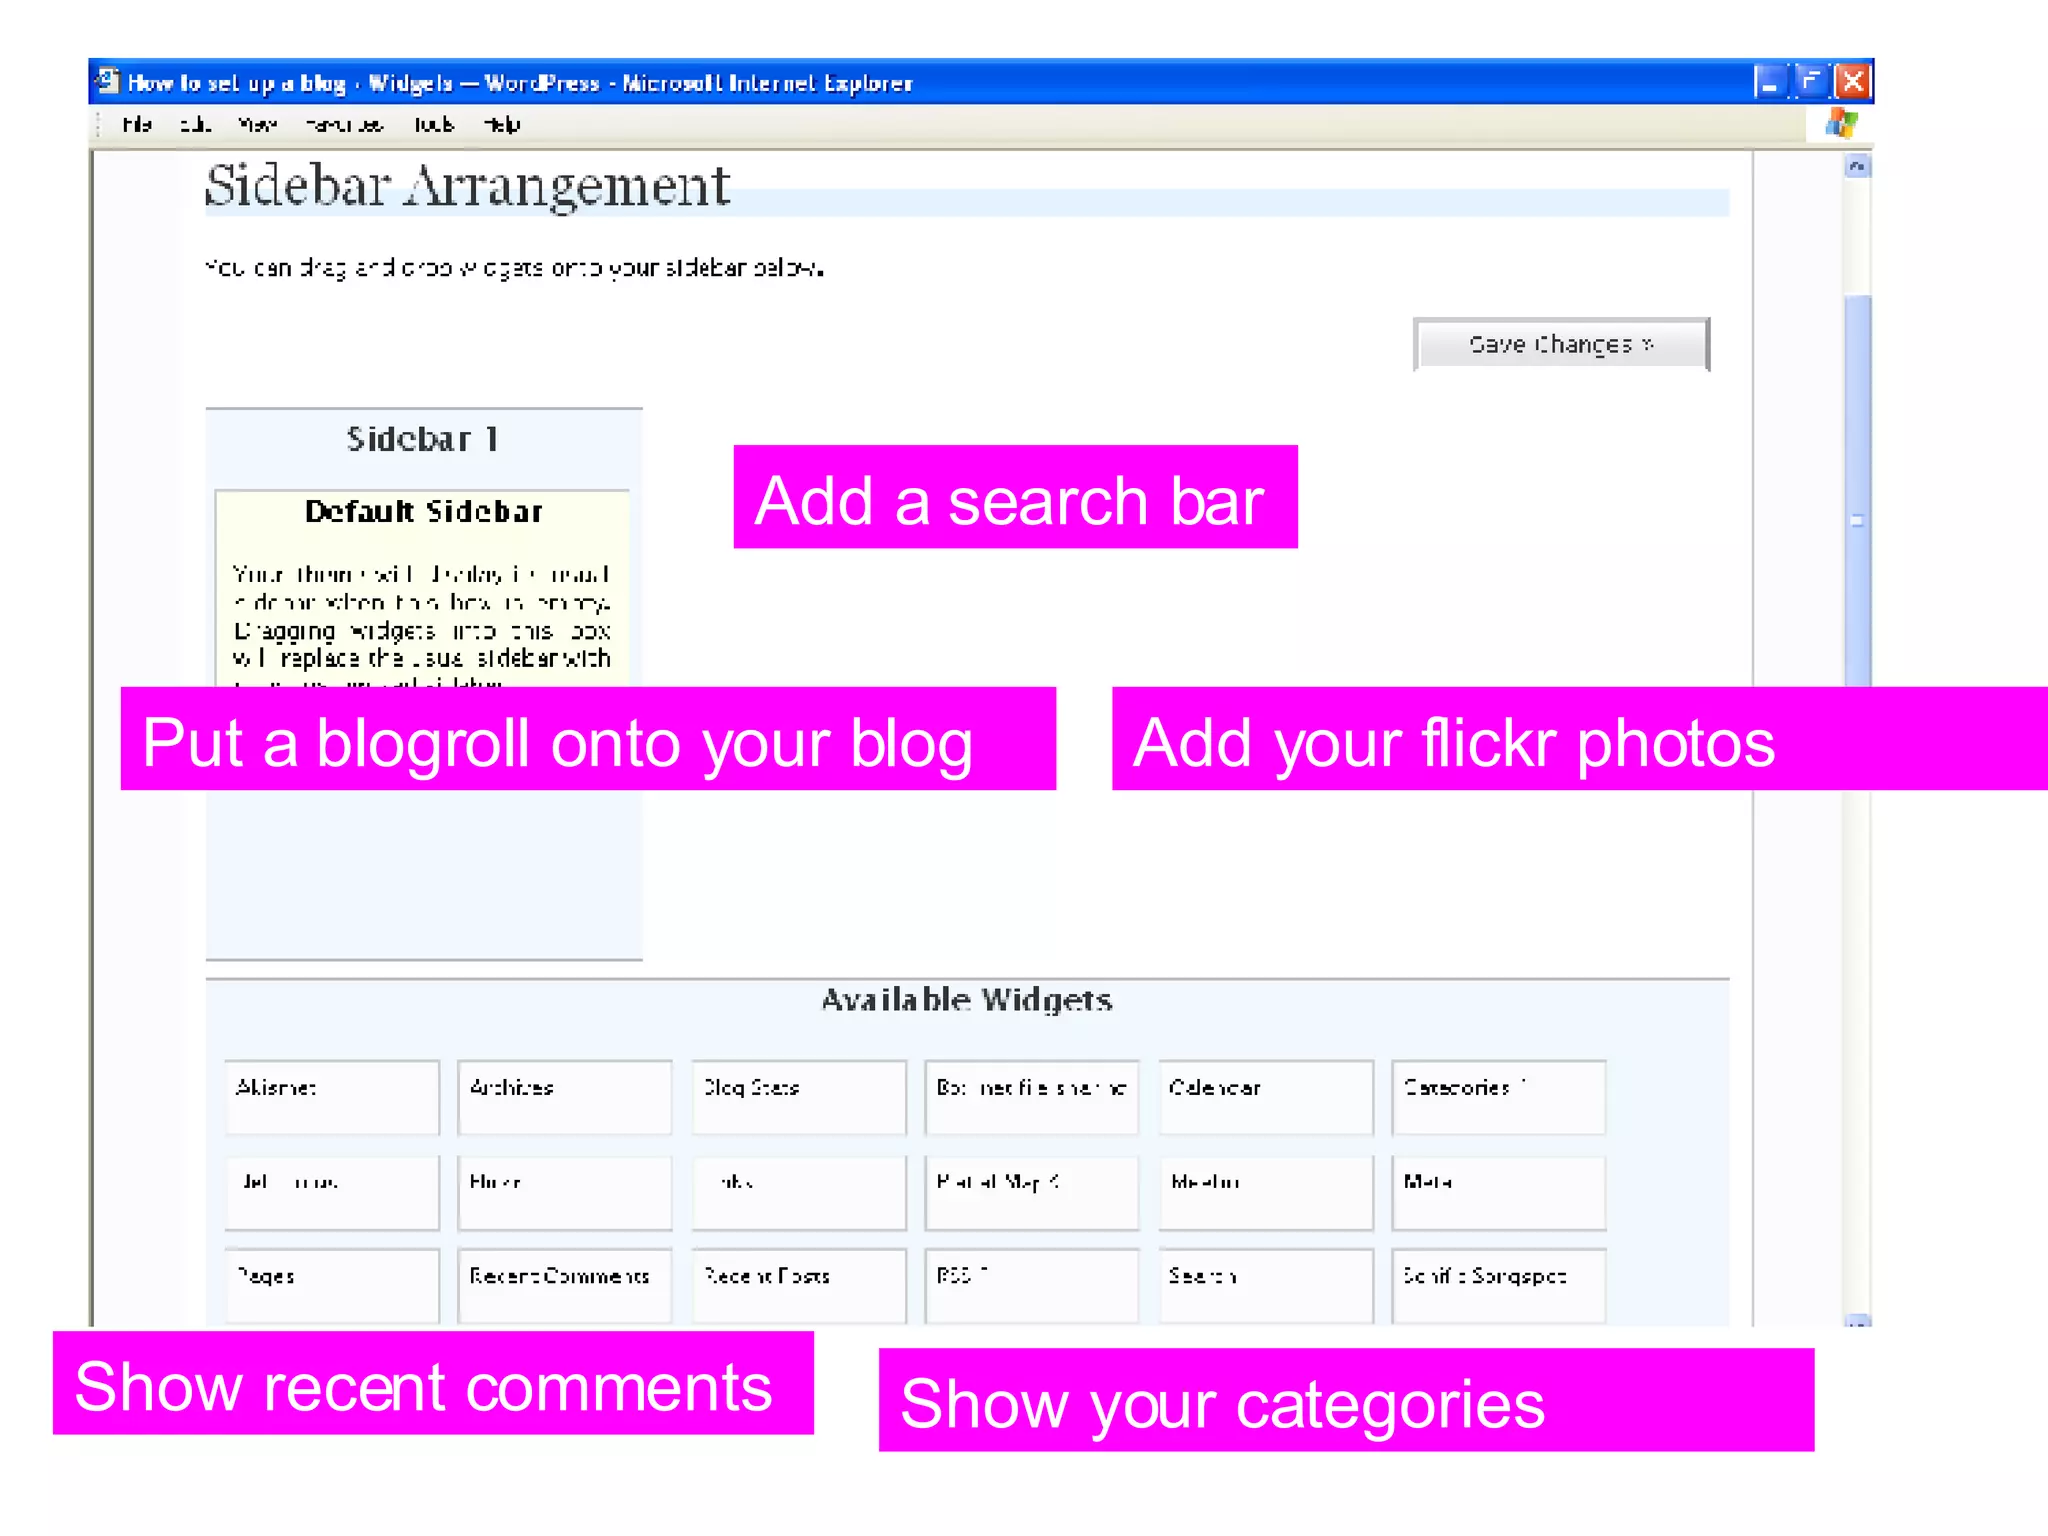2048x1536 pixels.
Task: Select the Meebo widget
Action: pyautogui.click(x=1266, y=1192)
